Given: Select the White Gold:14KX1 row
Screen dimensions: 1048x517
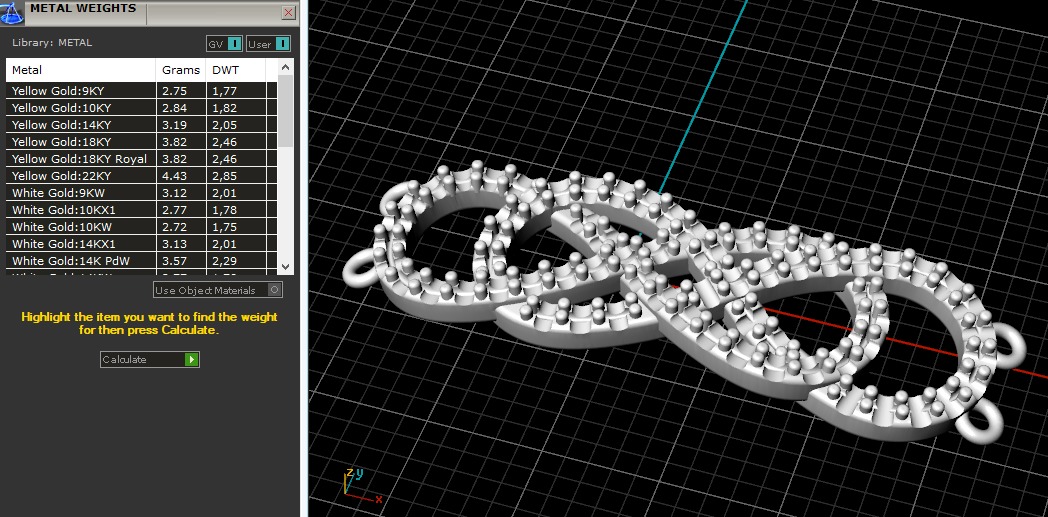Looking at the screenshot, I should [x=141, y=244].
